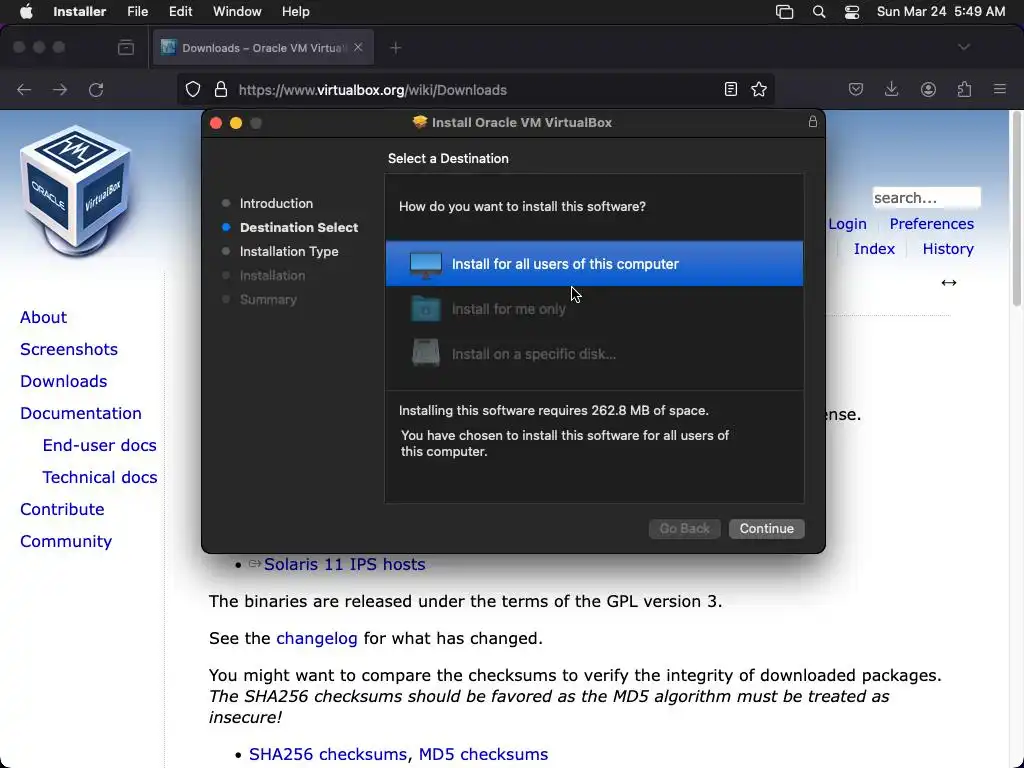Open the File menu

coord(137,12)
